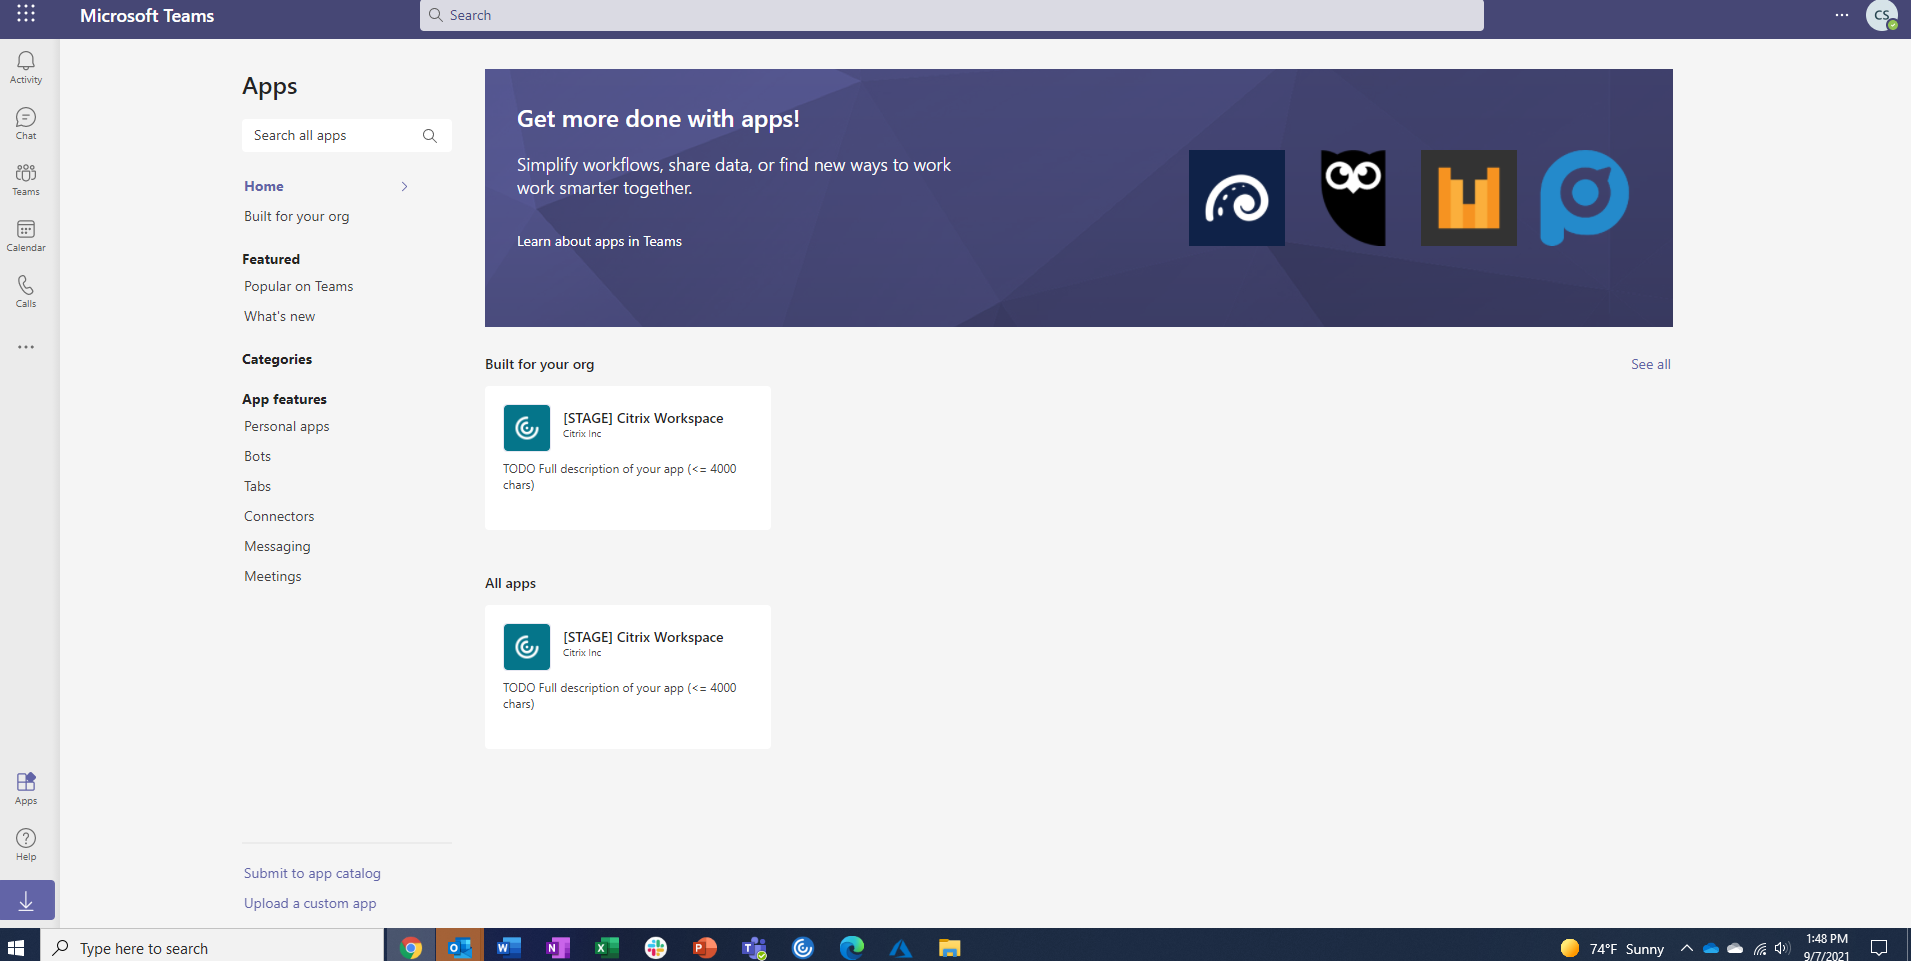Screen dimensions: 1911x961
Task: Expand the Home chevron arrow
Action: point(404,186)
